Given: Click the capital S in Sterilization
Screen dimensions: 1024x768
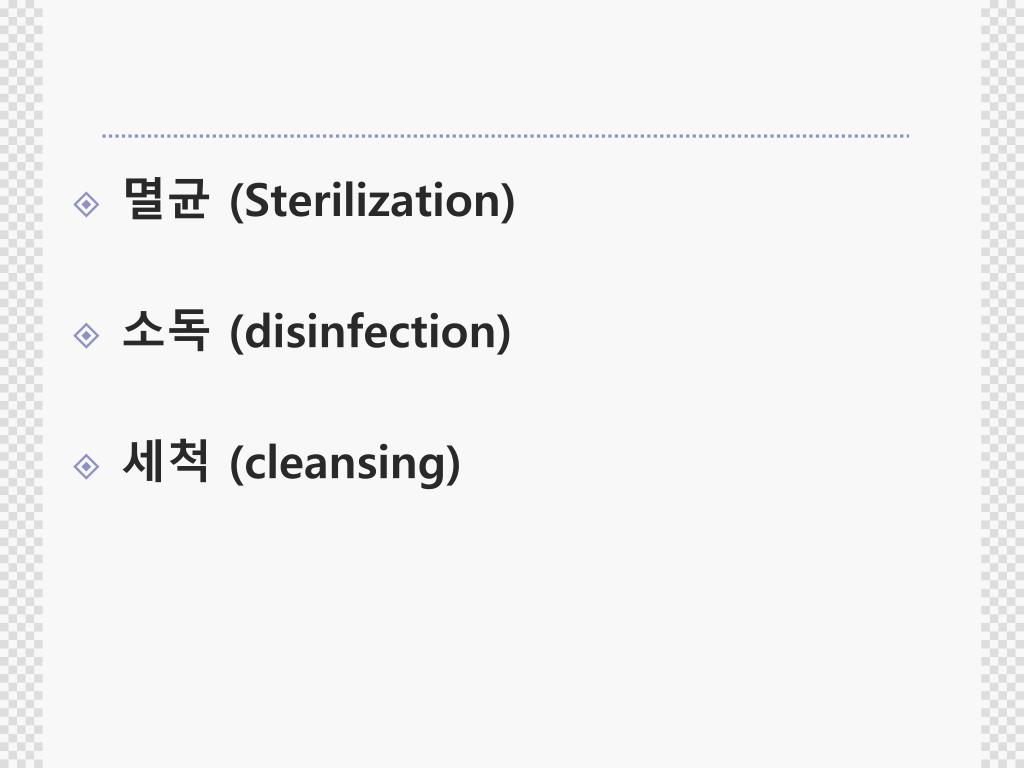Looking at the screenshot, I should point(256,201).
